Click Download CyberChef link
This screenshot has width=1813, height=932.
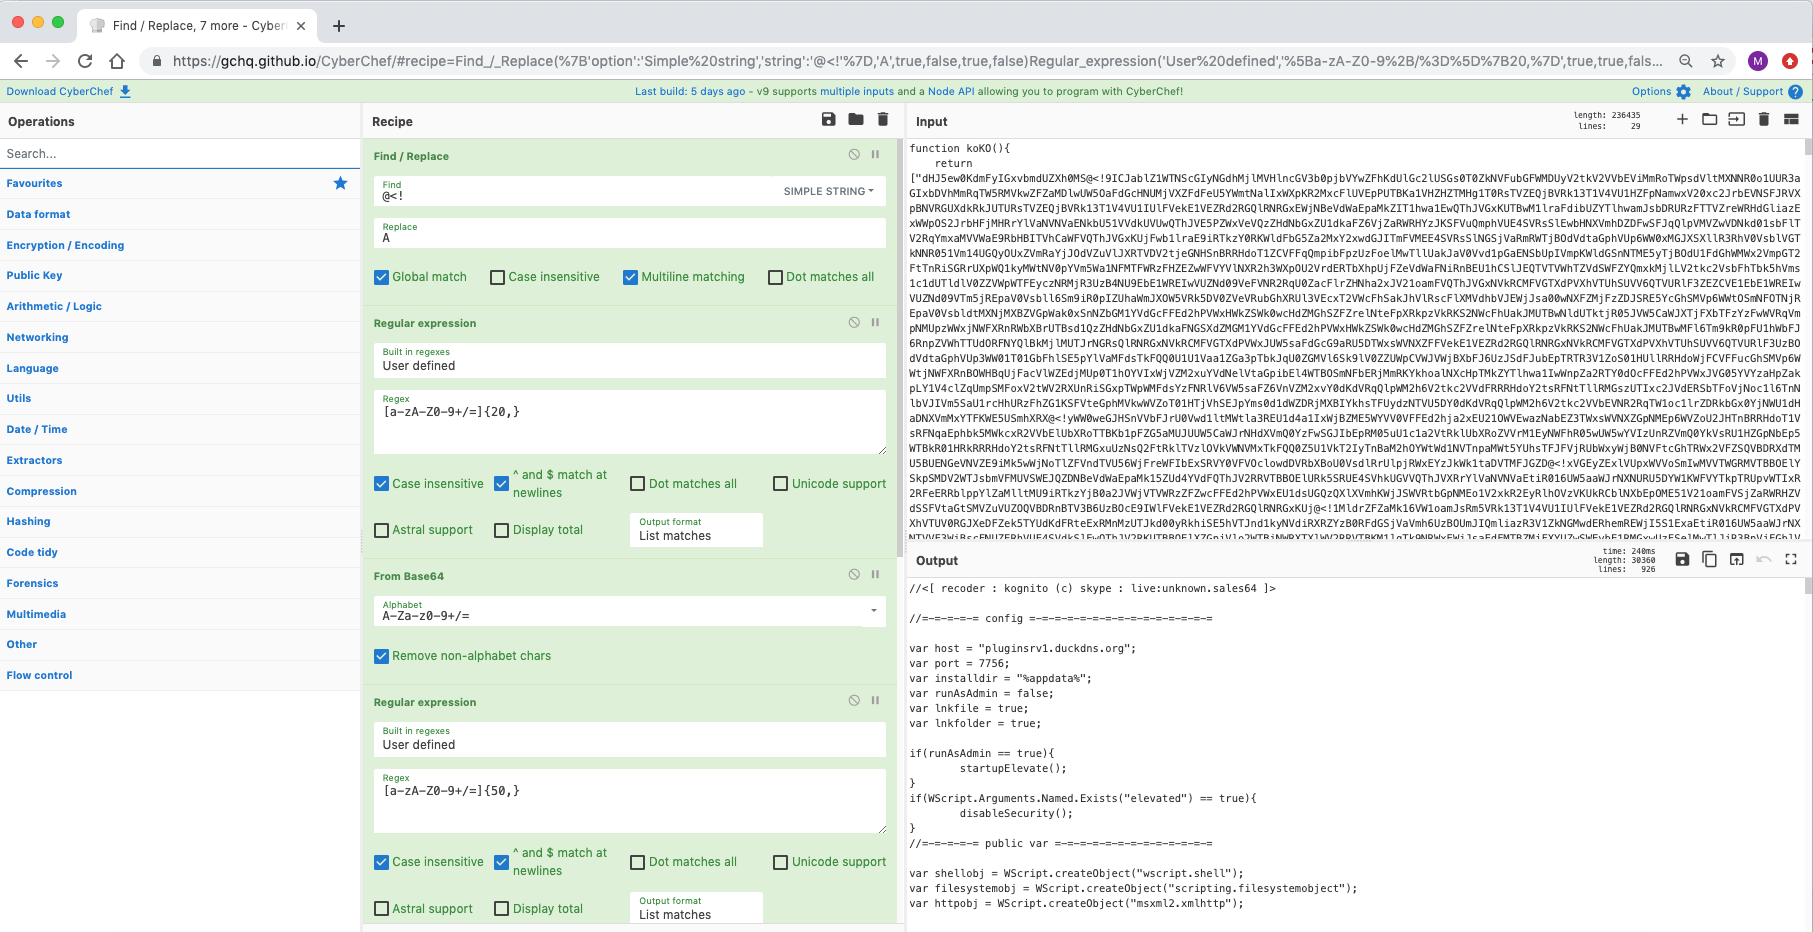click(x=60, y=91)
